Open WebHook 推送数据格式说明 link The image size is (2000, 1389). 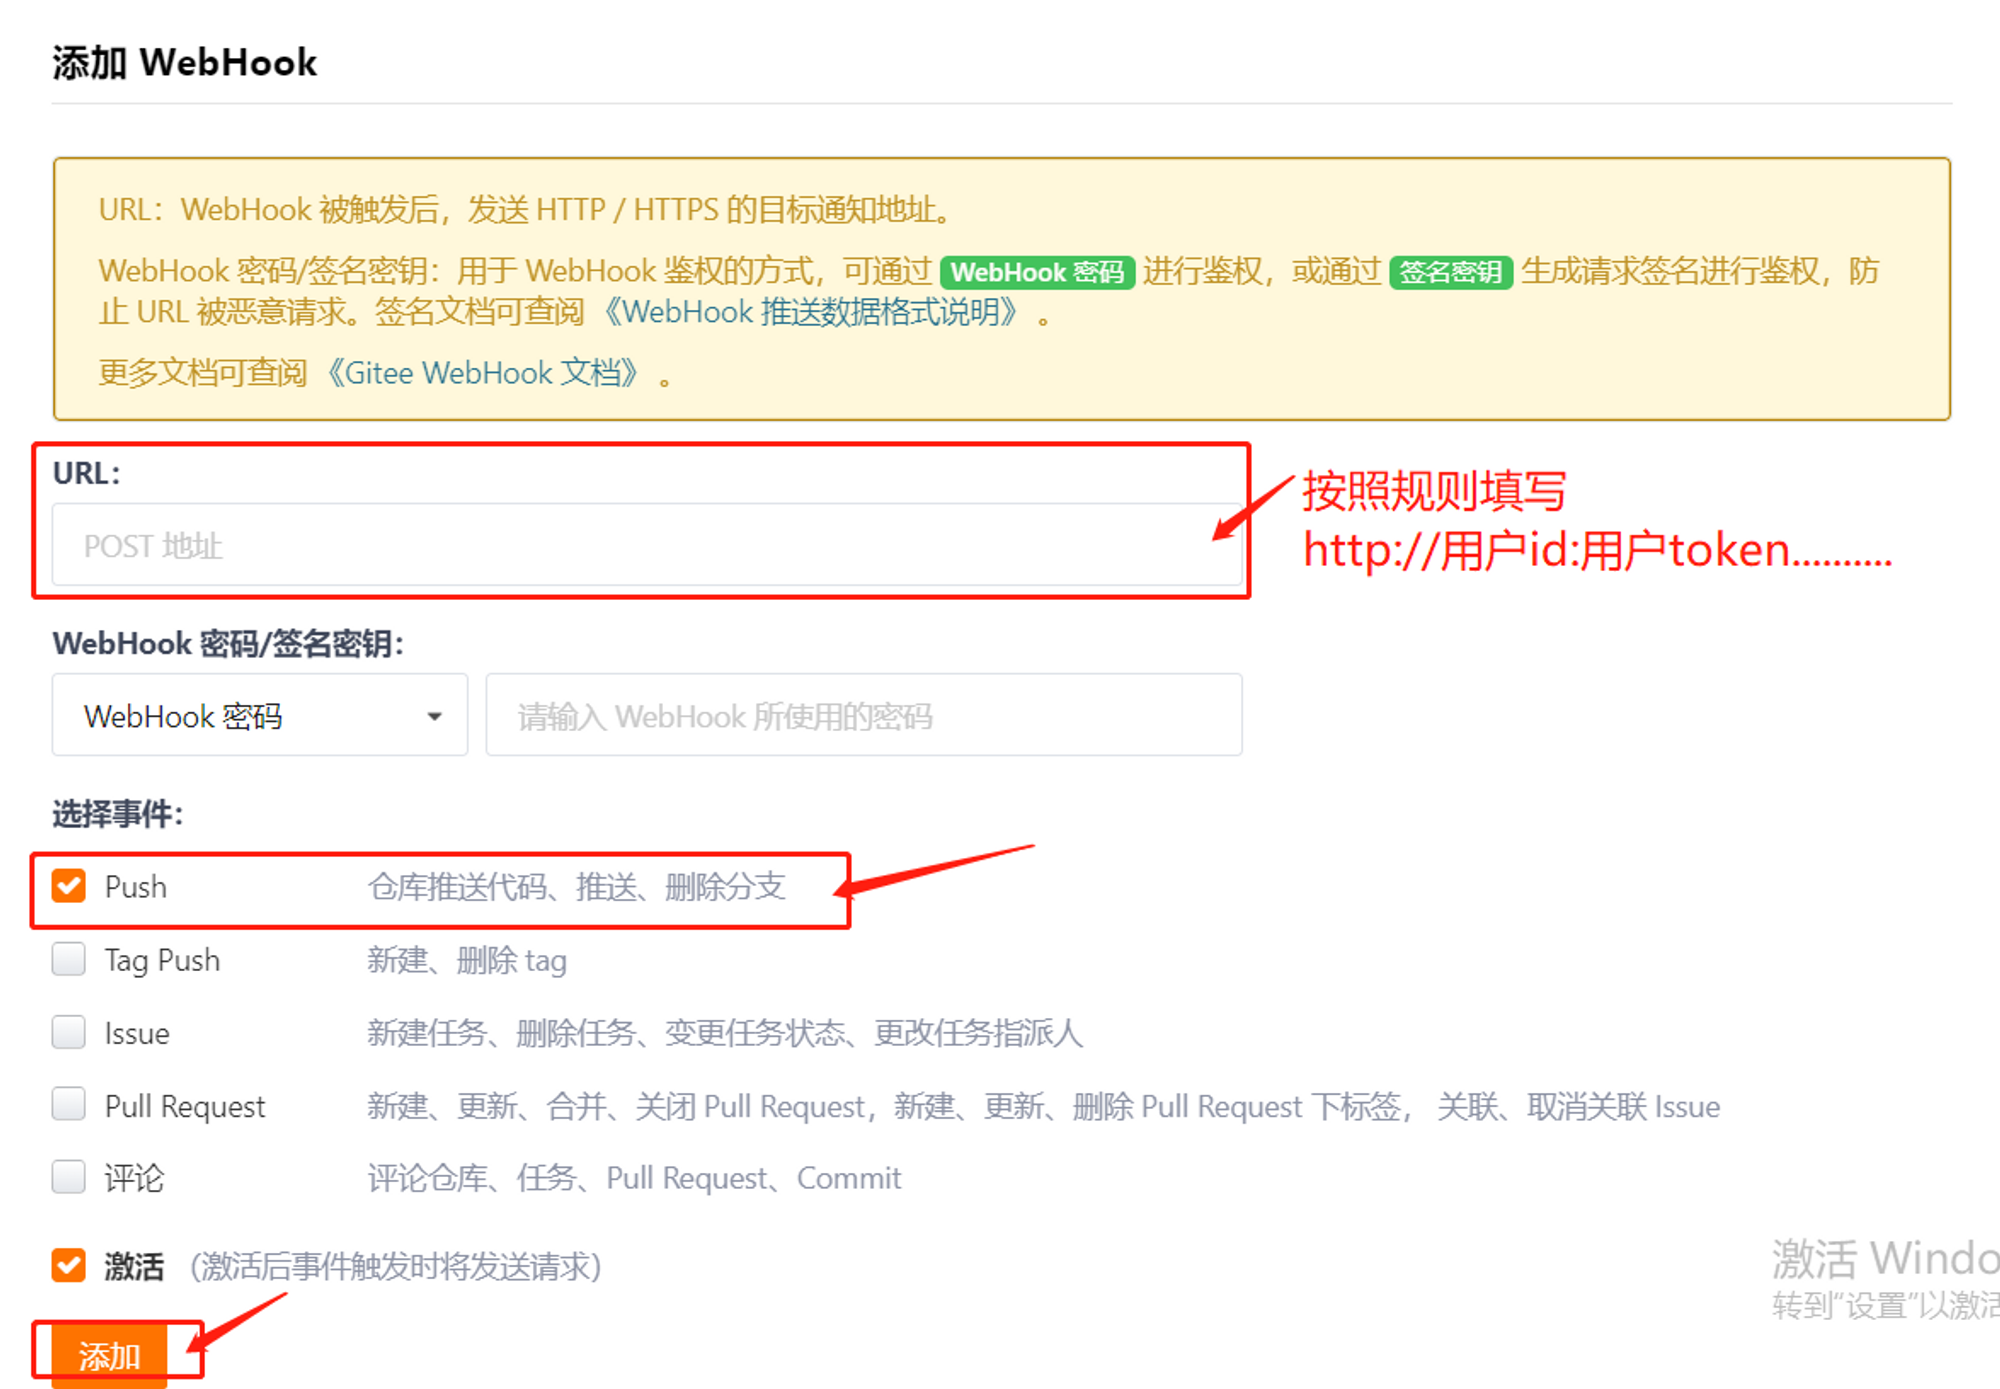(x=812, y=312)
